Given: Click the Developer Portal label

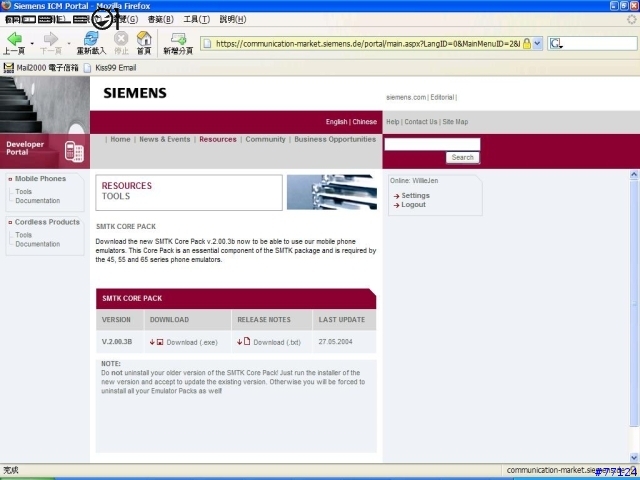Looking at the screenshot, I should tap(25, 148).
